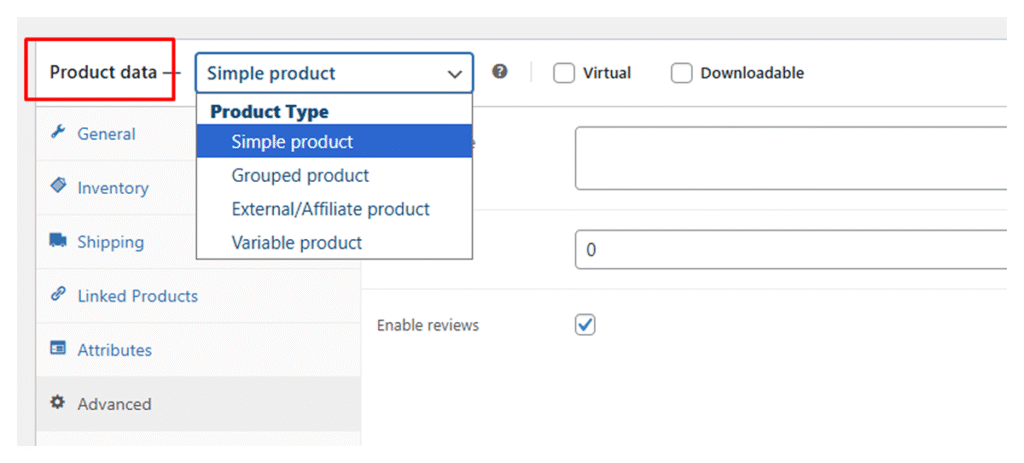
Task: Select the highlighted Simple product option
Action: tap(292, 142)
